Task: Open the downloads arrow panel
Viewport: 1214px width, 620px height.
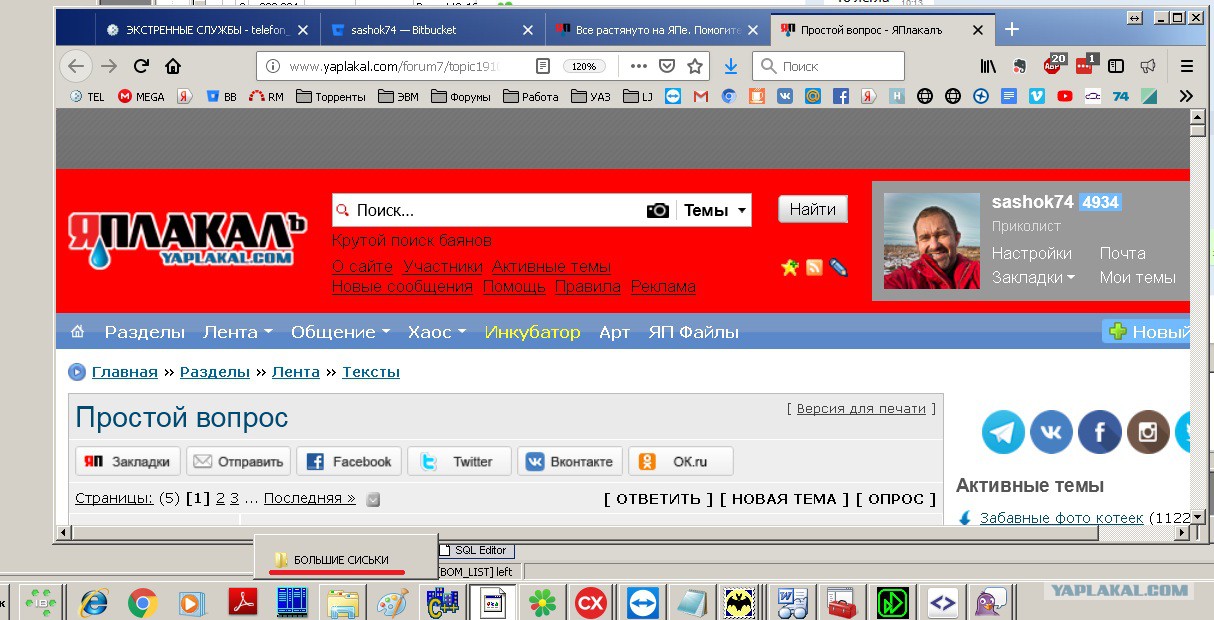Action: (x=731, y=66)
